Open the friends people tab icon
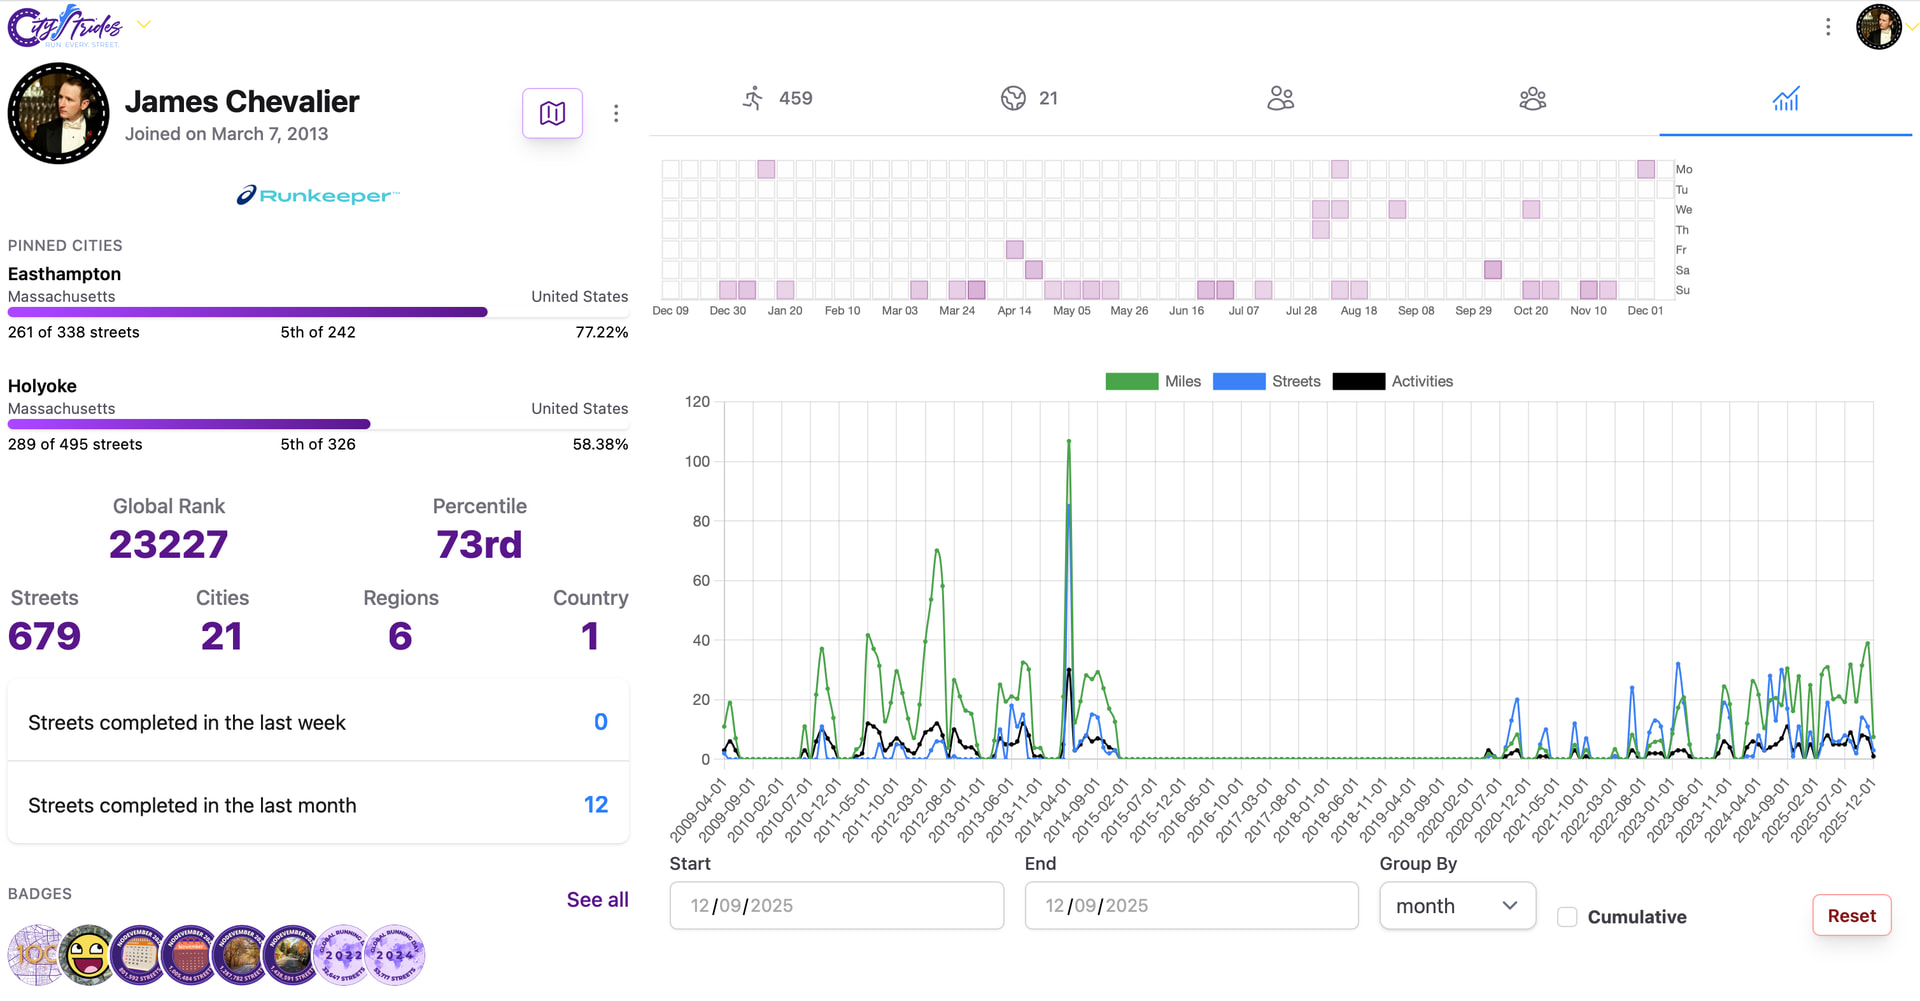 pos(1280,98)
